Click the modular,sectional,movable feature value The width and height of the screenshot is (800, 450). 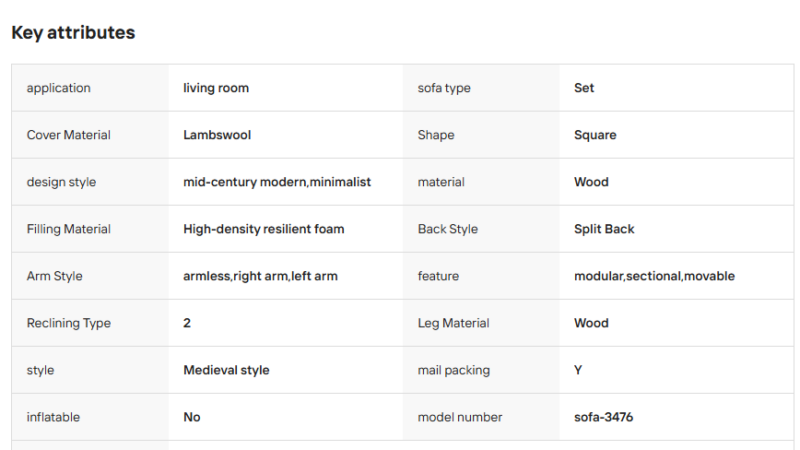(x=654, y=276)
